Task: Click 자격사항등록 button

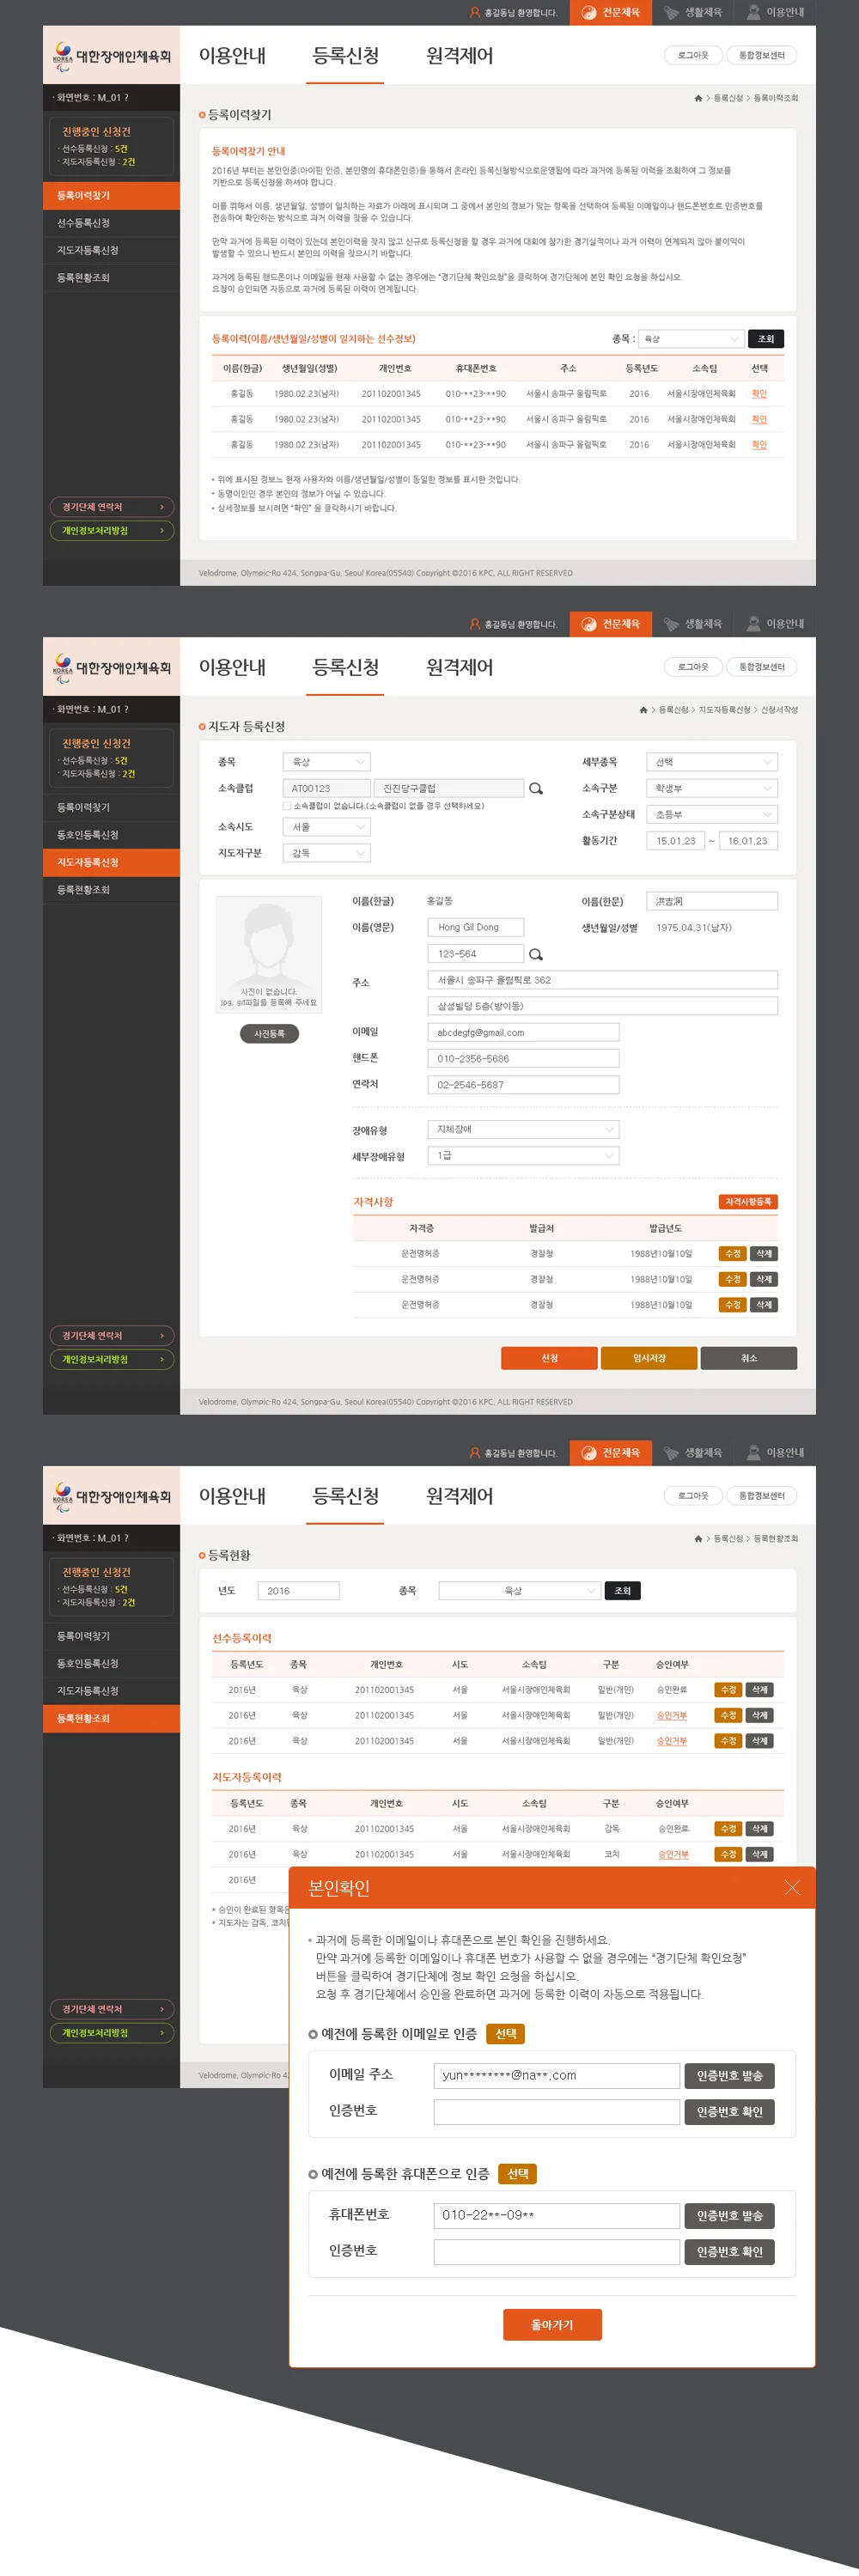Action: point(748,1202)
